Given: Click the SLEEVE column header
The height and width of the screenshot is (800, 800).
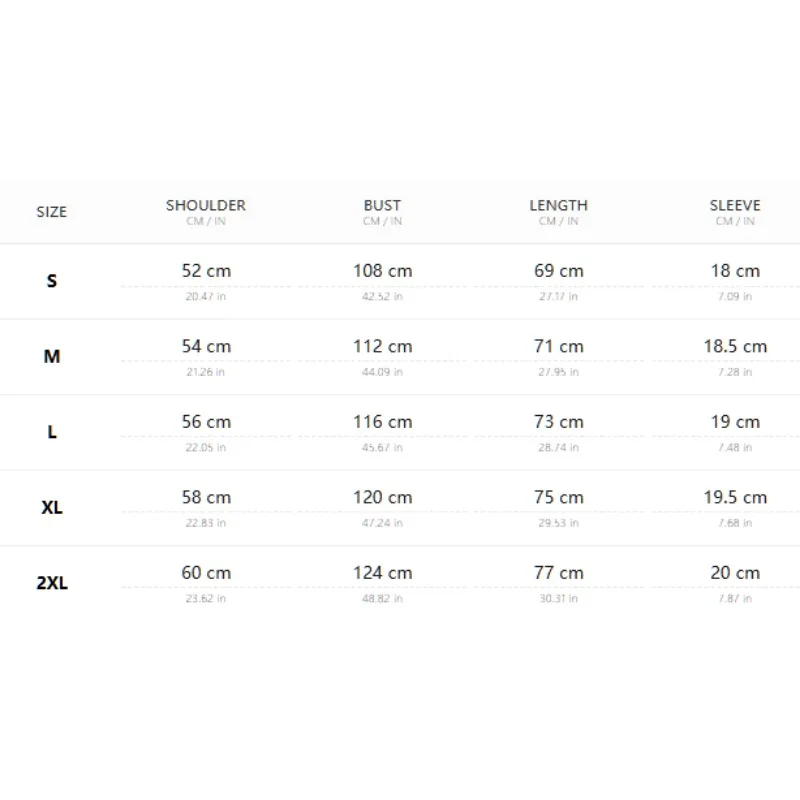Looking at the screenshot, I should pos(735,206).
